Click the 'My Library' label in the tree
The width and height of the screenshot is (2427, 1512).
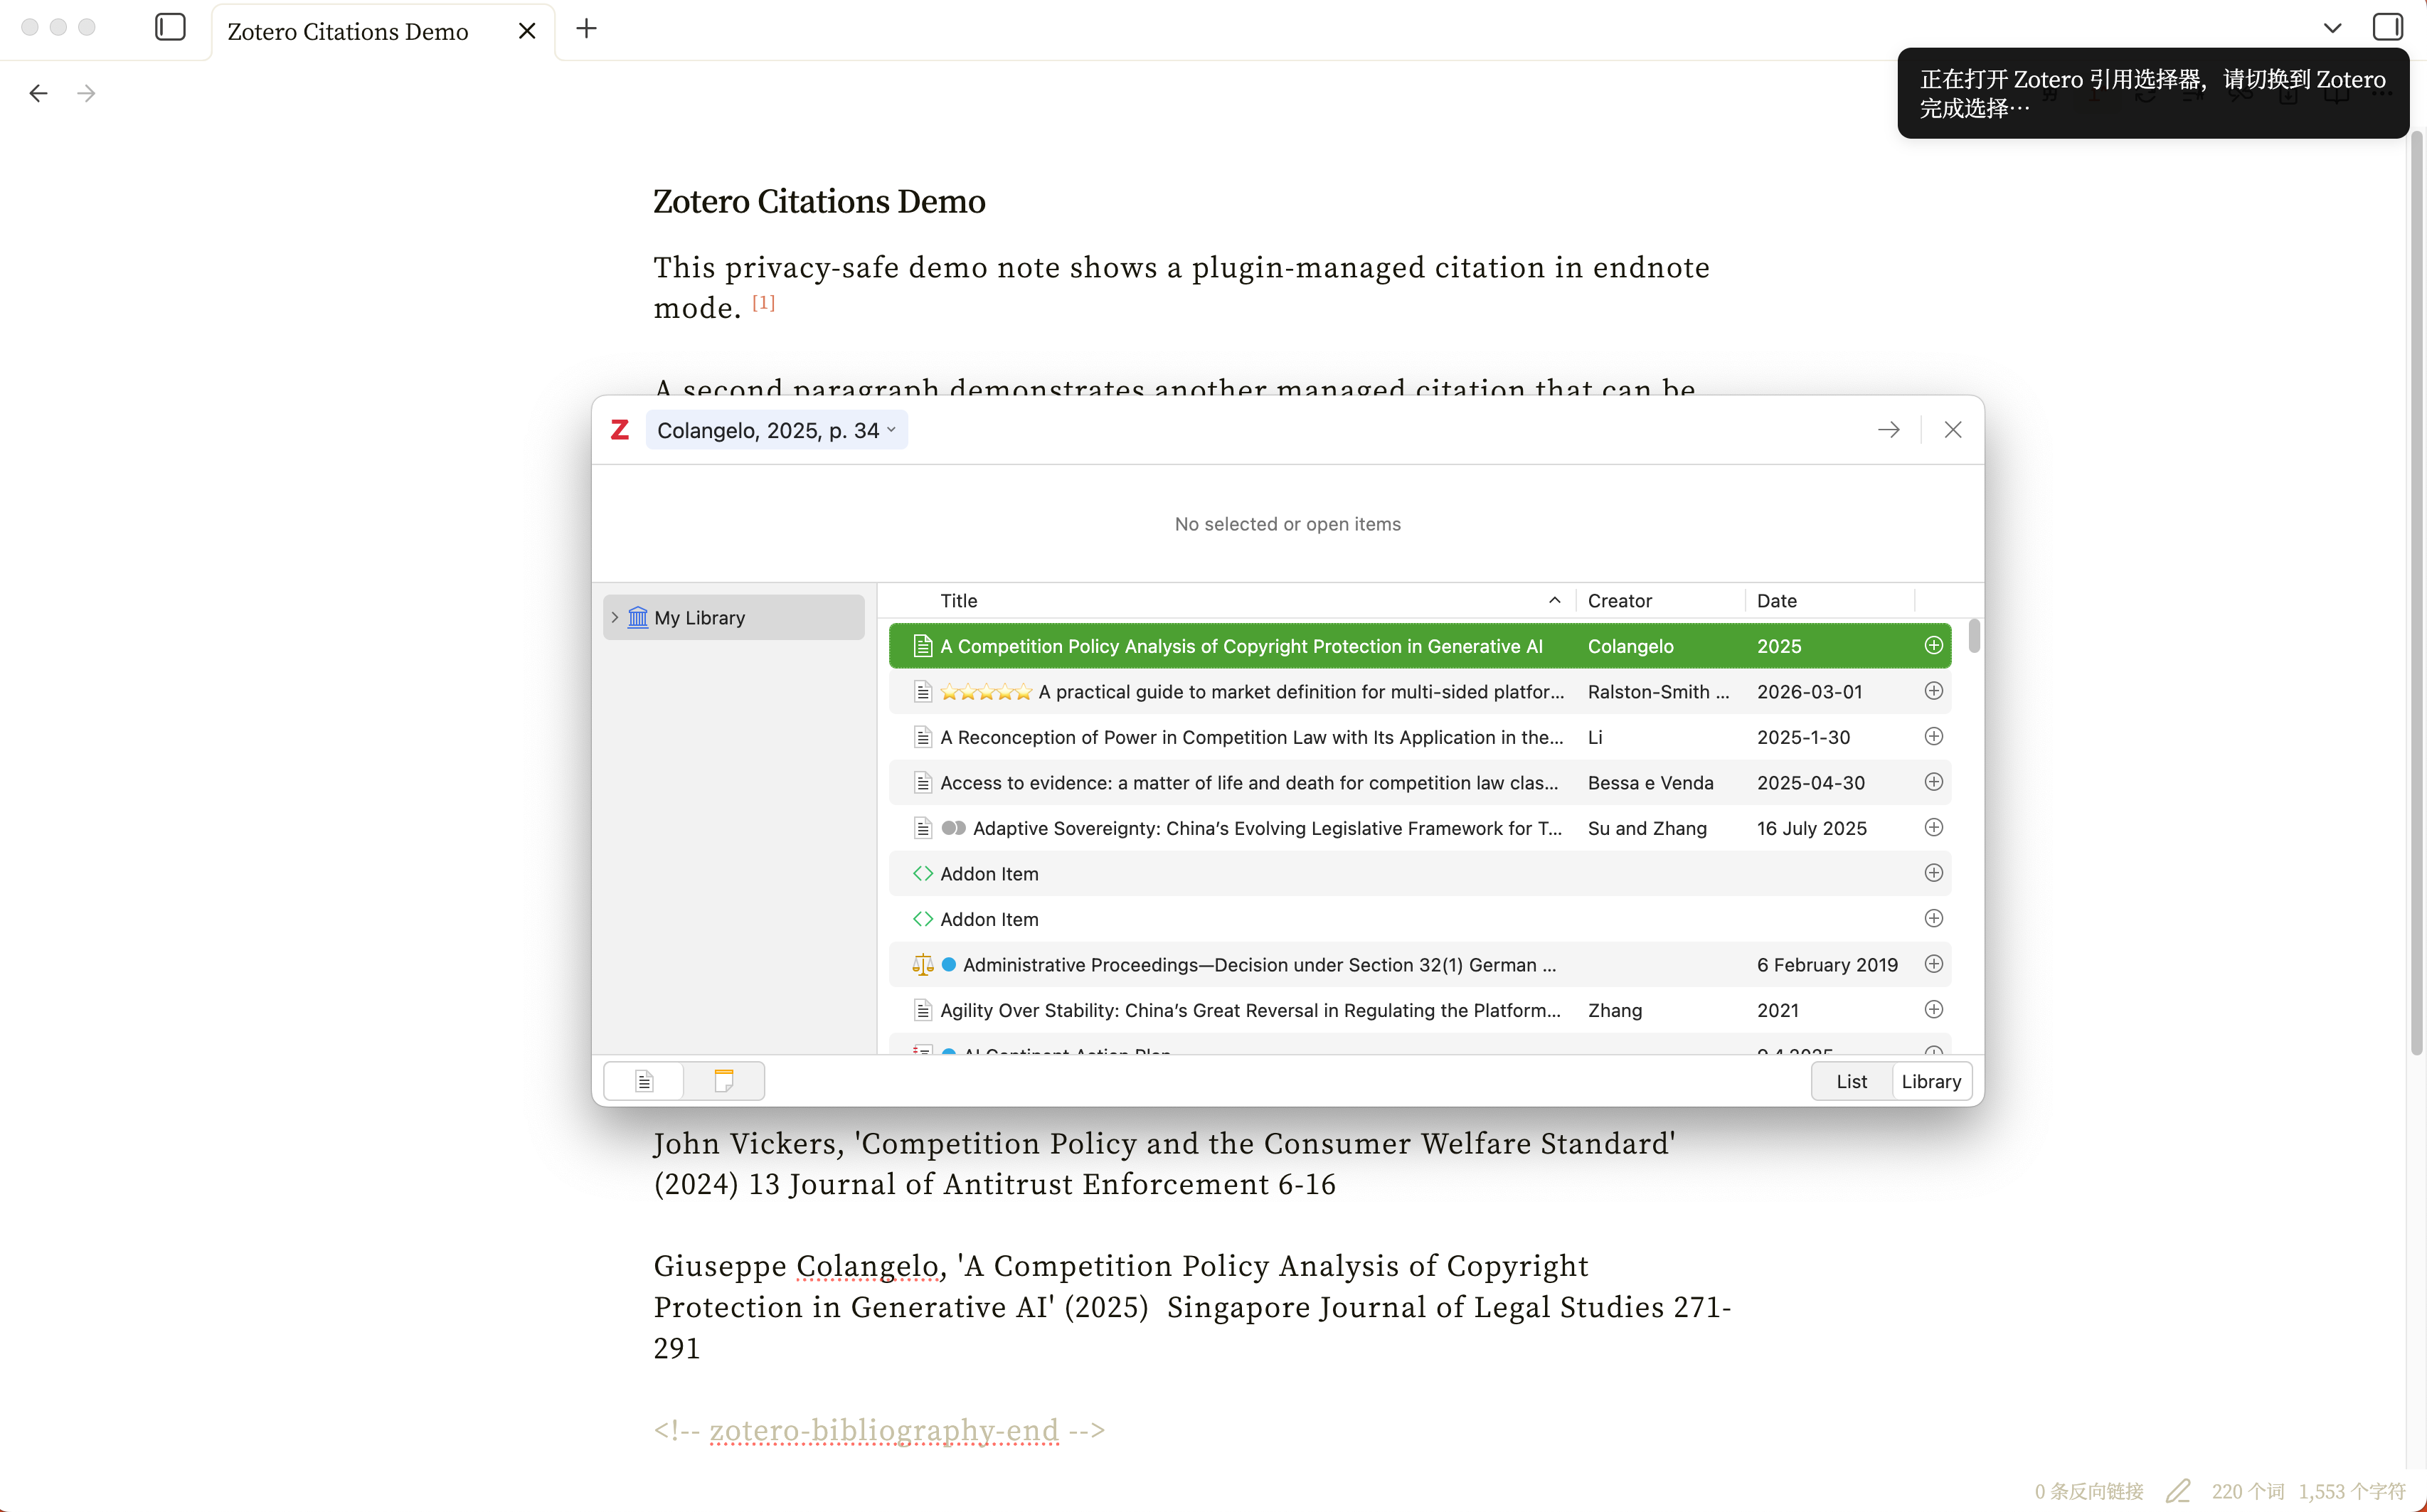coord(699,617)
